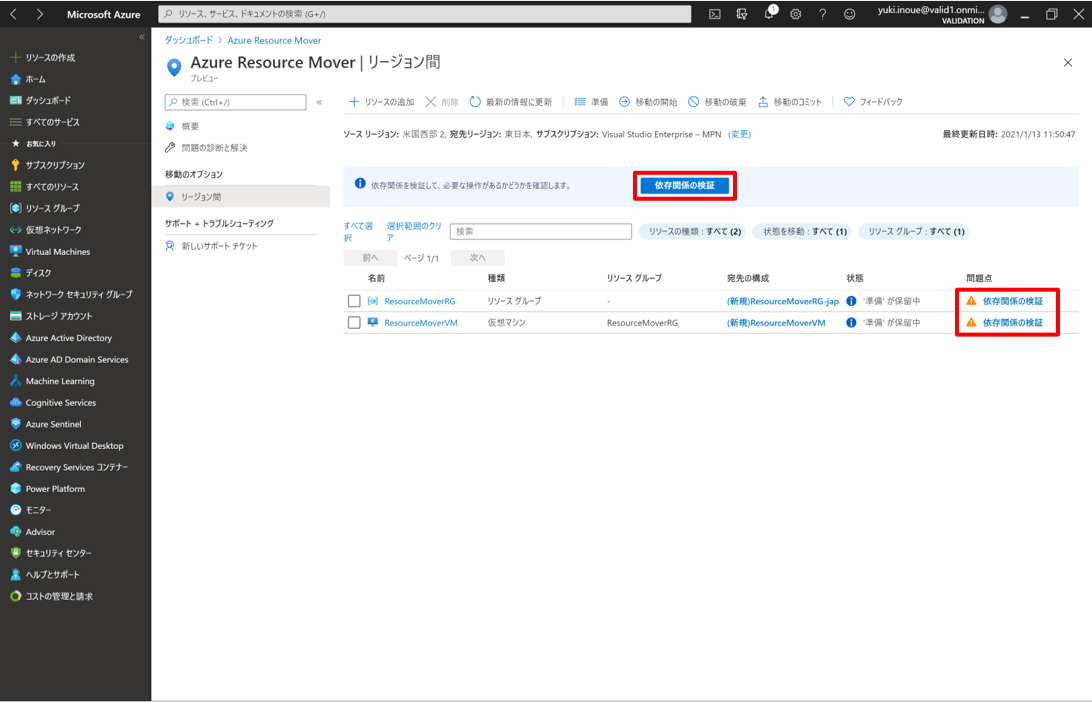
Task: Click 最新の情報に更新 refresh button
Action: pos(510,102)
